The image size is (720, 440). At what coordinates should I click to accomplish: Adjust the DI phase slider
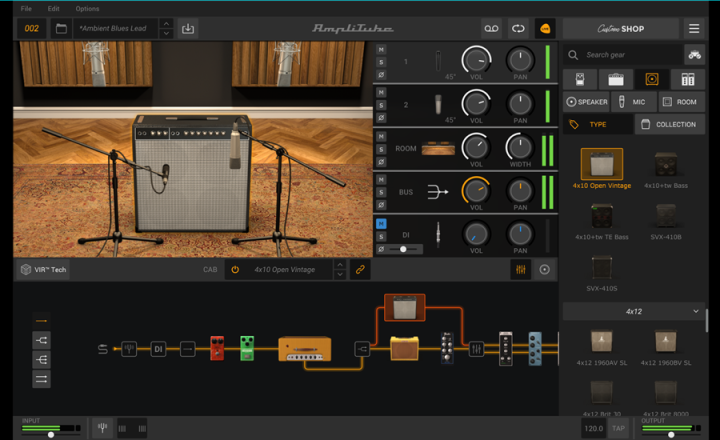pos(403,249)
